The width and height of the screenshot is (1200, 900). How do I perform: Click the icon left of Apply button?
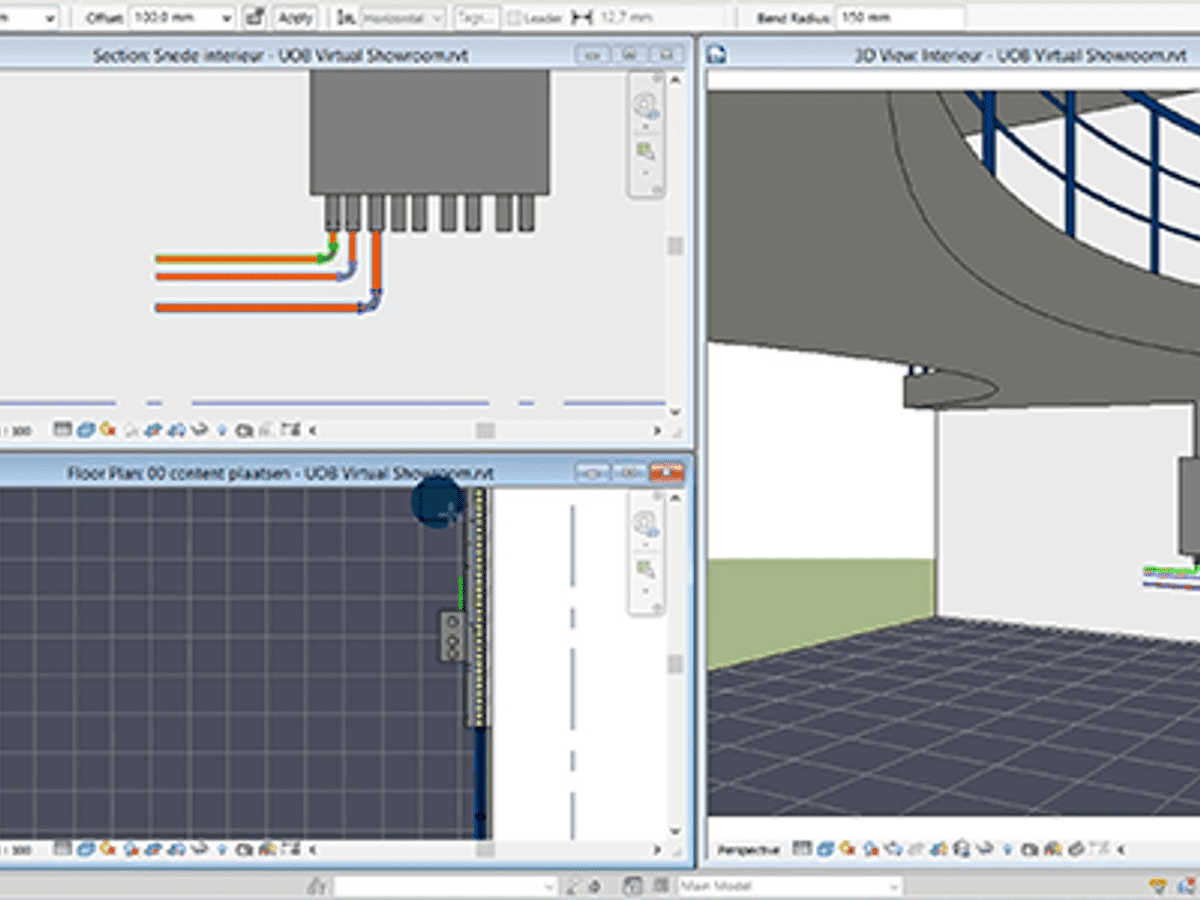point(255,18)
